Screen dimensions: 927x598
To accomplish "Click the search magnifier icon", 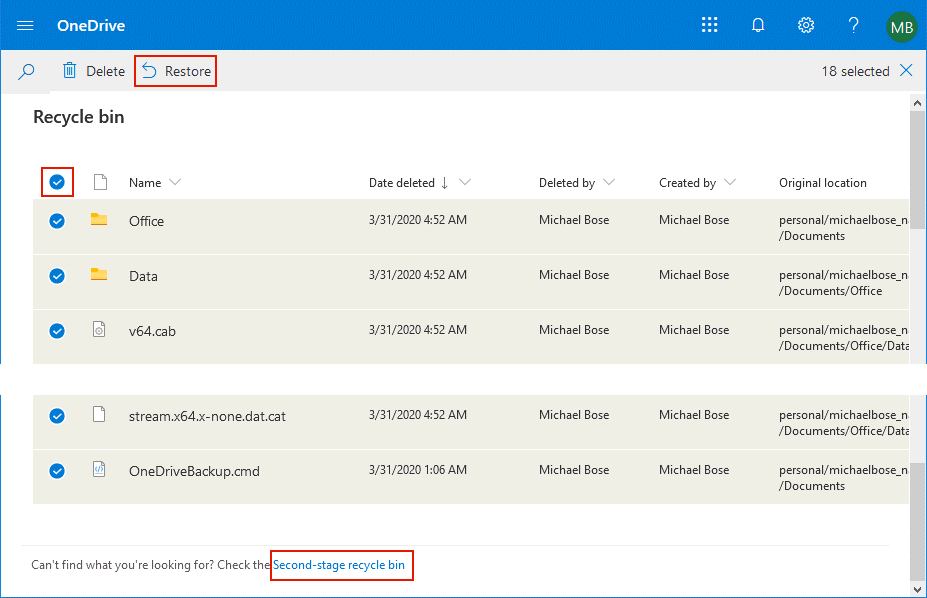I will coord(26,71).
